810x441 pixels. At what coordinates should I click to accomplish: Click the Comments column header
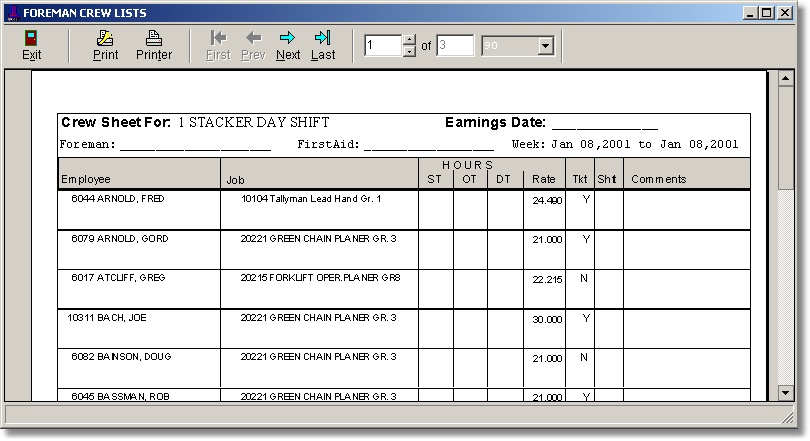[658, 179]
